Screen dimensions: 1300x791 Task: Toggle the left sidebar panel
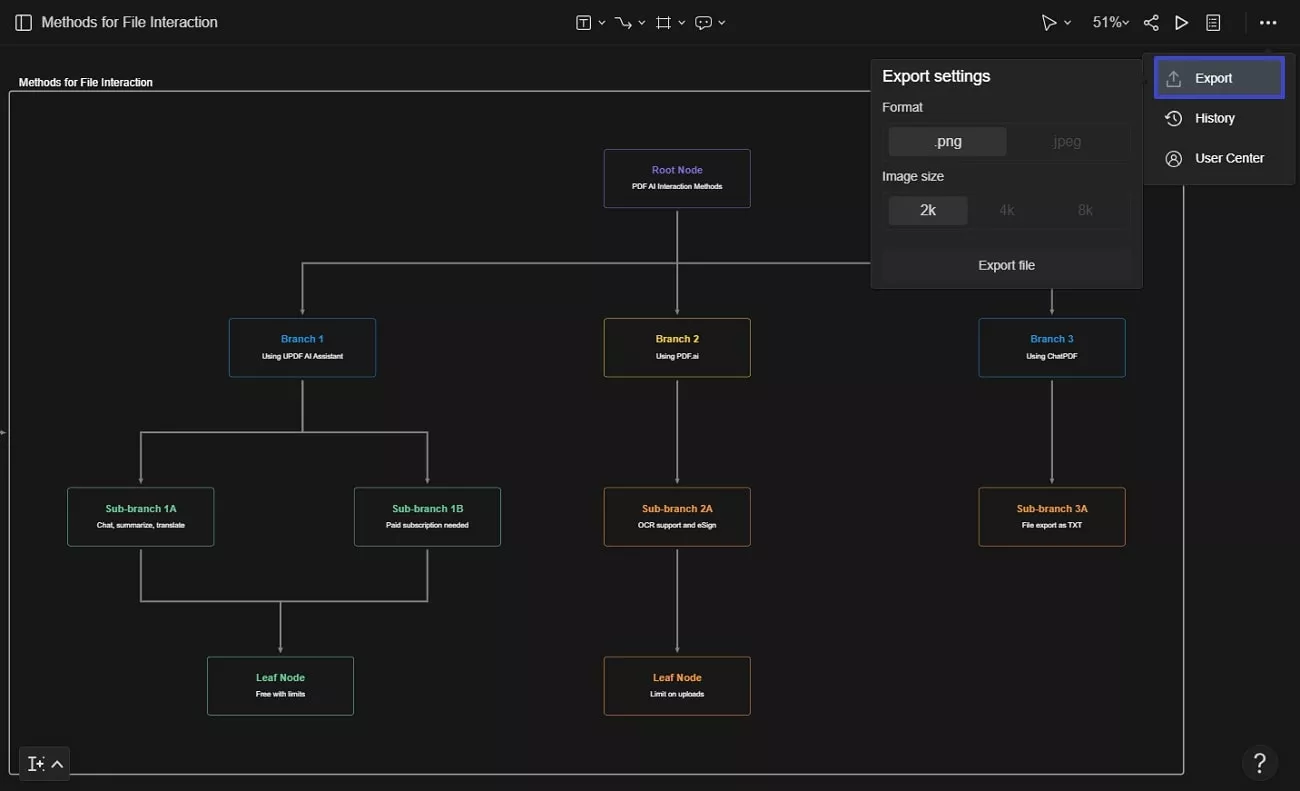click(x=22, y=21)
